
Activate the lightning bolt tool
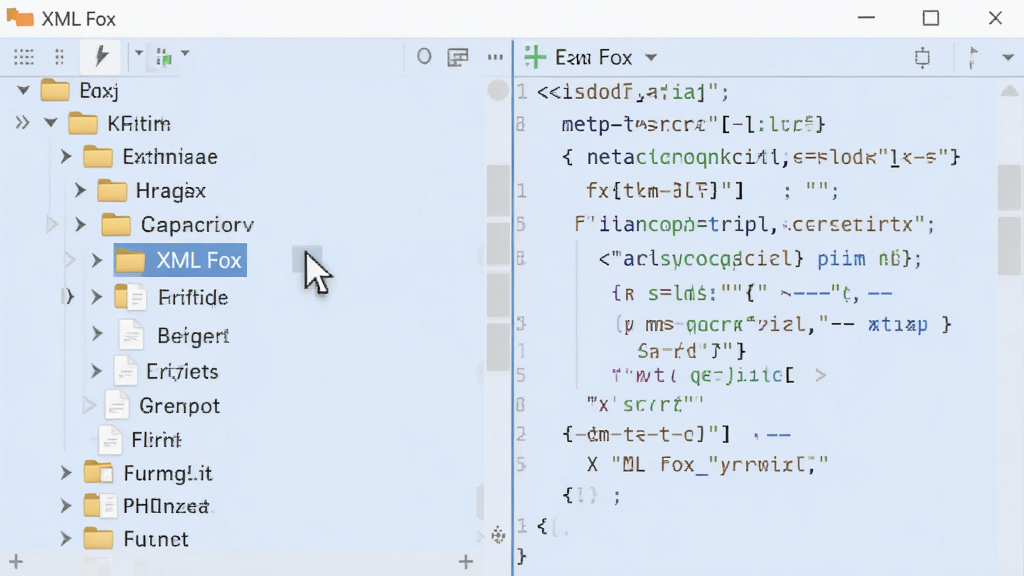pyautogui.click(x=100, y=56)
